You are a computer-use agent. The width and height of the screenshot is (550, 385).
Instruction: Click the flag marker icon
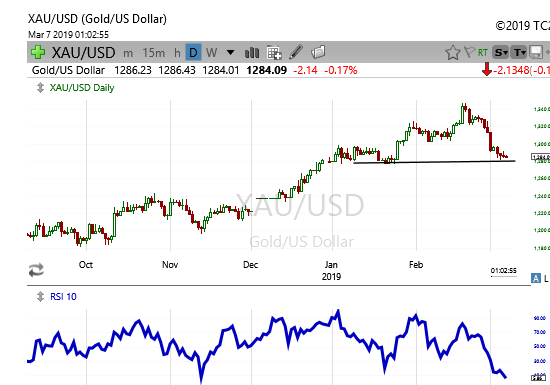(x=470, y=52)
